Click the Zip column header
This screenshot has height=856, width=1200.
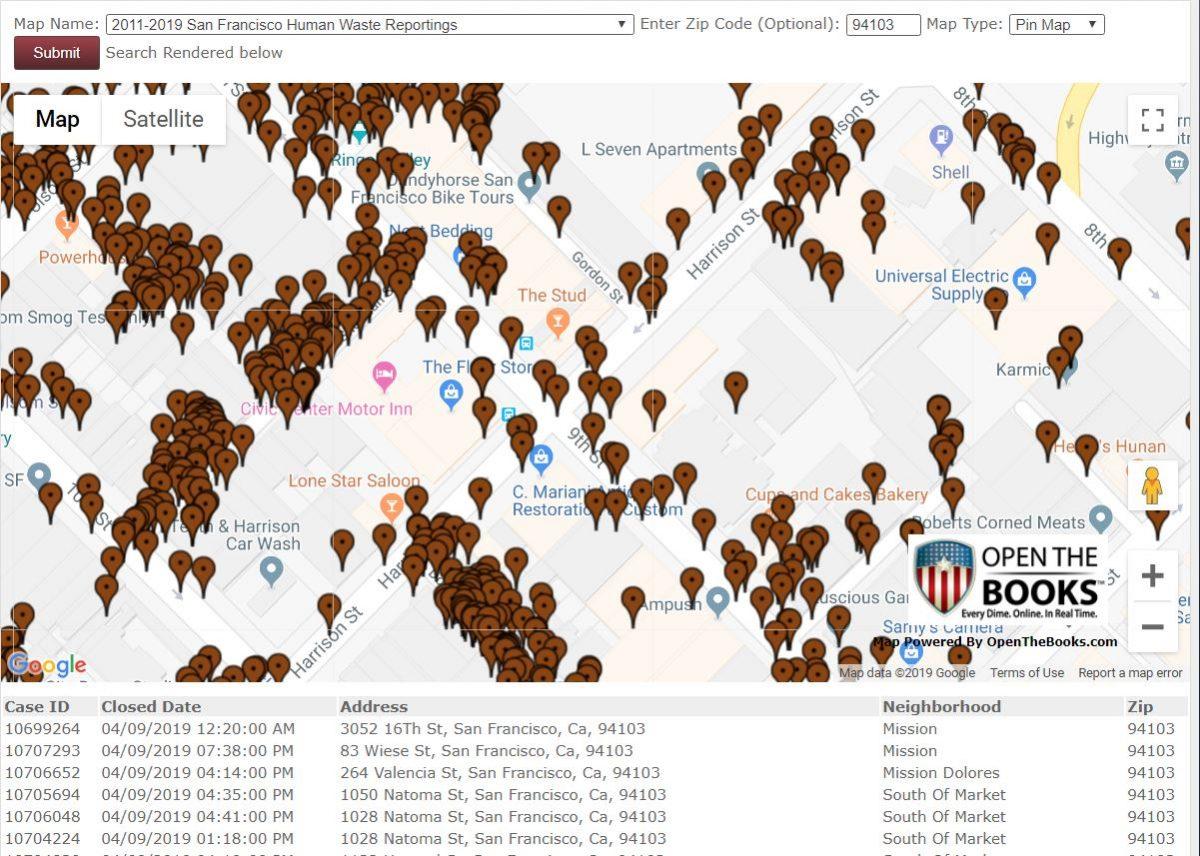[1140, 707]
